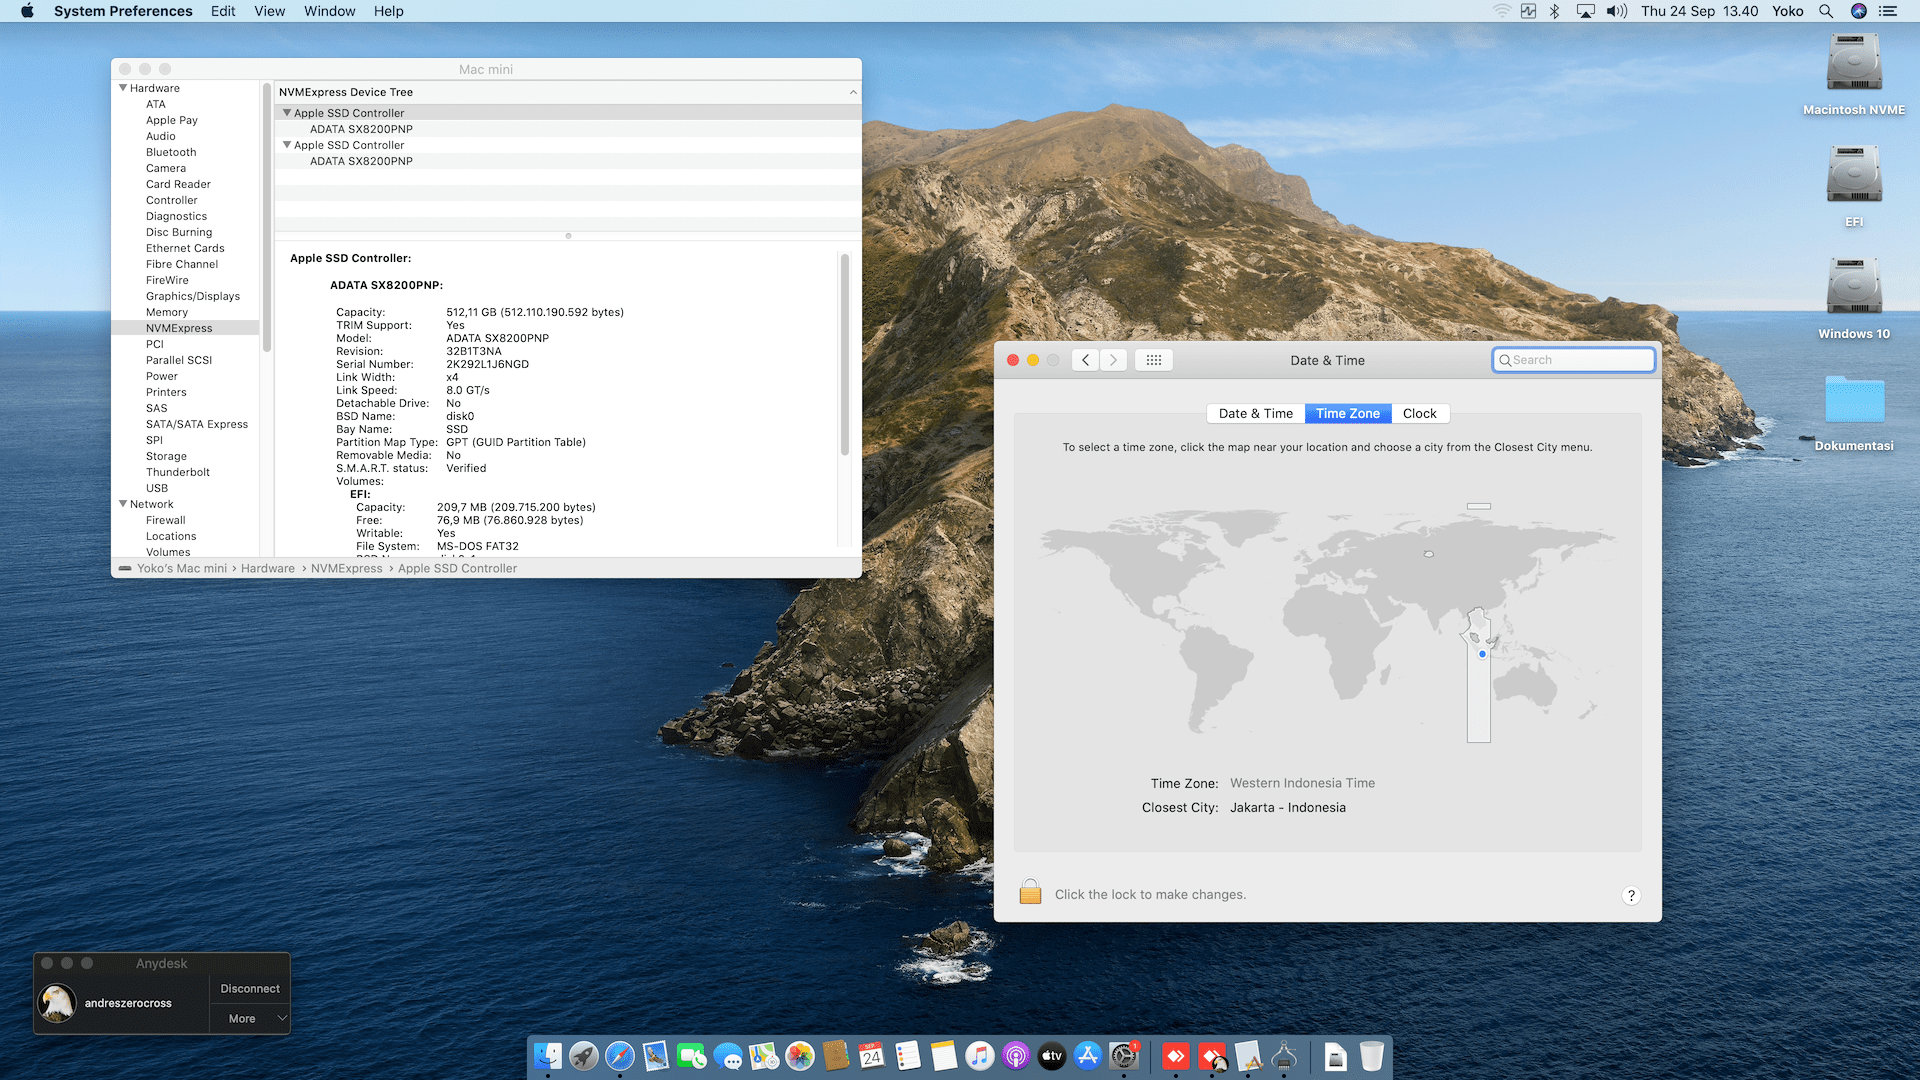Launch Podcasts from the Dock
The width and height of the screenshot is (1920, 1080).
click(x=1016, y=1056)
